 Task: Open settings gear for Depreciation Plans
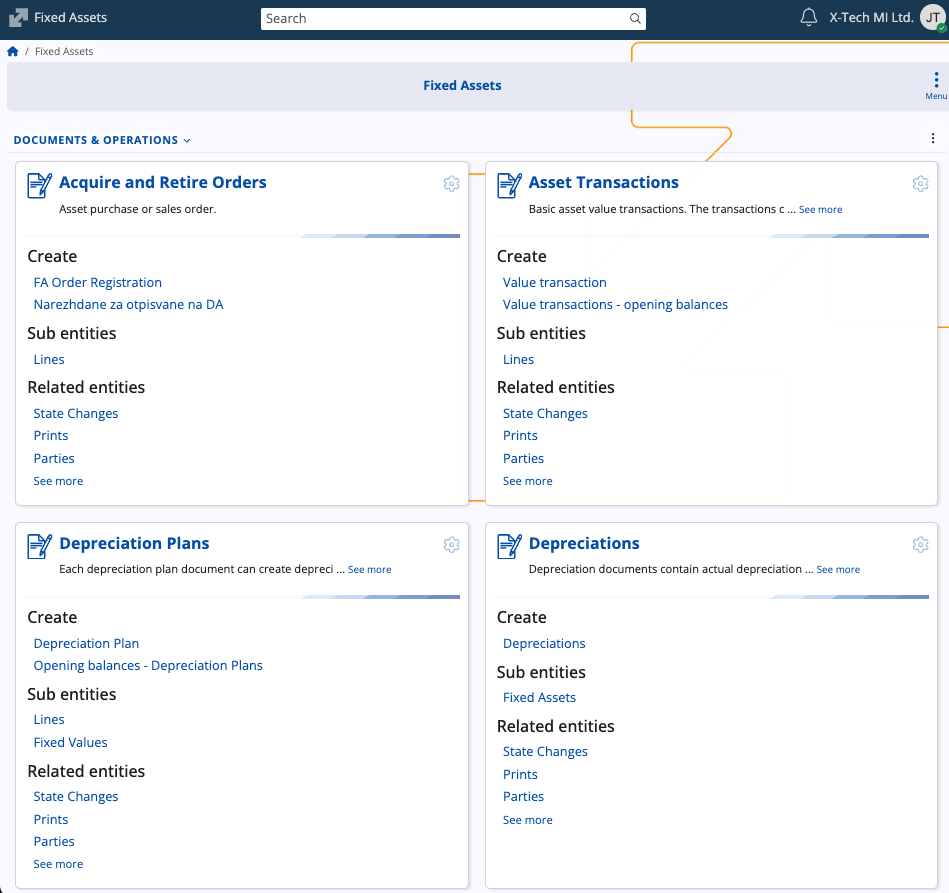click(x=451, y=544)
